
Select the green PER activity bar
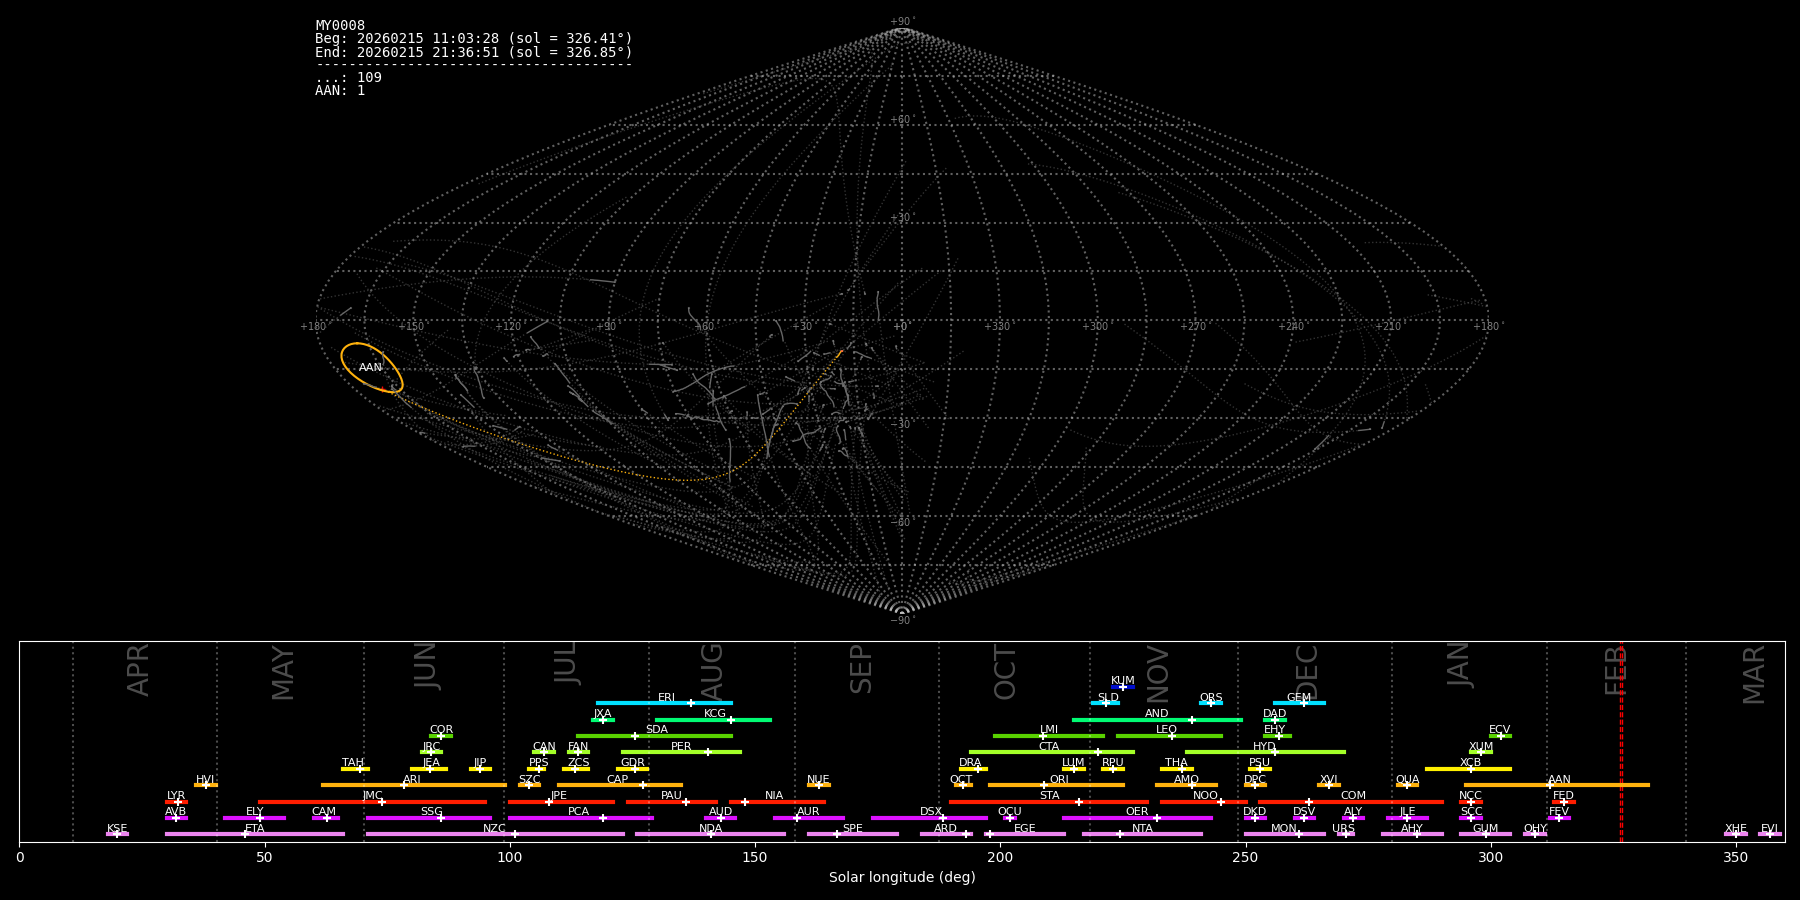[x=681, y=752]
